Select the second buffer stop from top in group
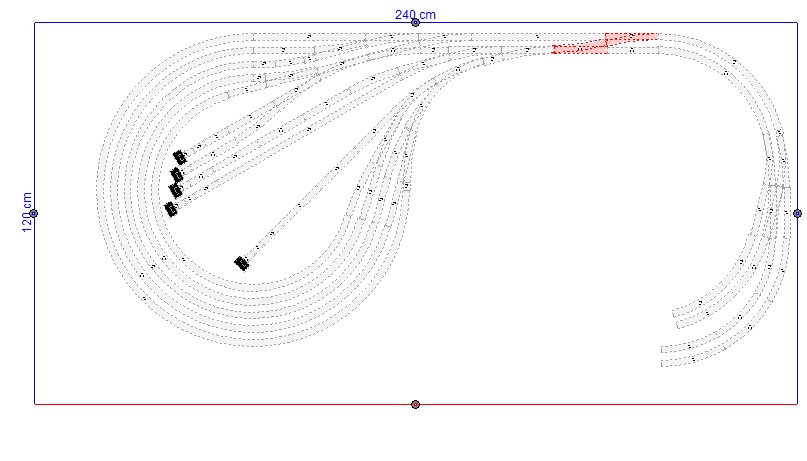 pyautogui.click(x=177, y=175)
